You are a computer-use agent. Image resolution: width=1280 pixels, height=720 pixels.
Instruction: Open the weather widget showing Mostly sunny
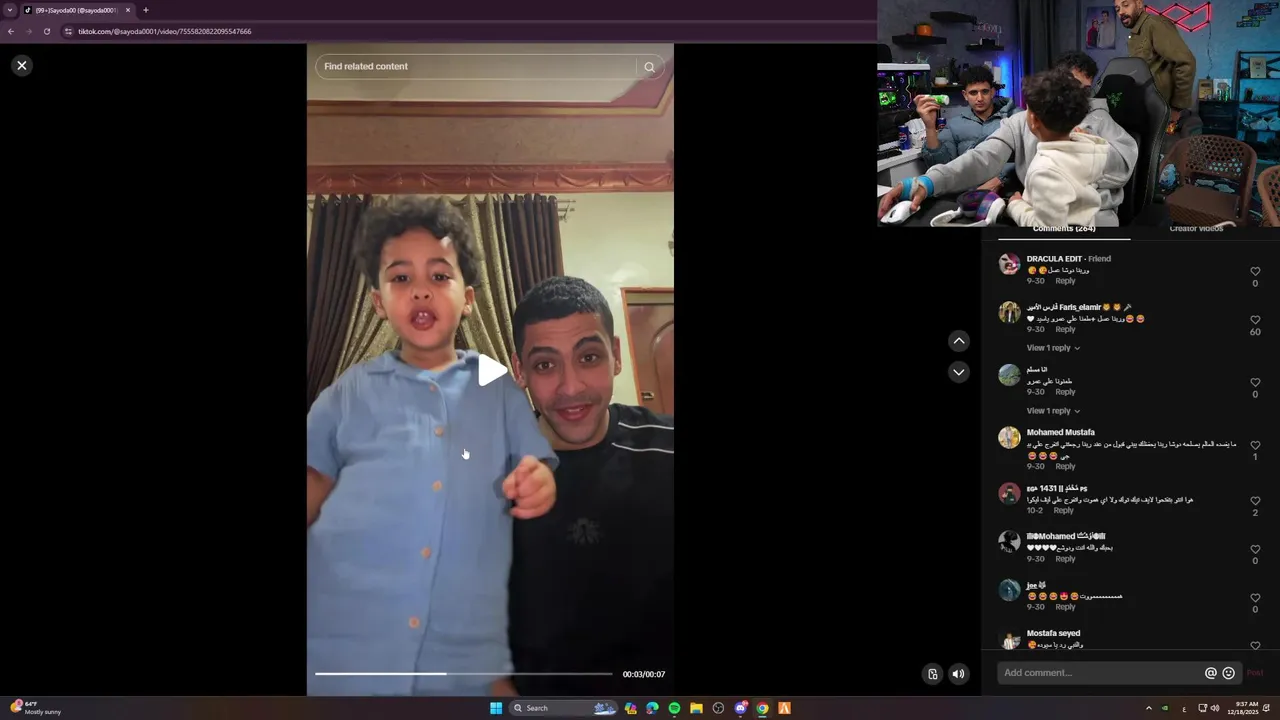[x=35, y=708]
